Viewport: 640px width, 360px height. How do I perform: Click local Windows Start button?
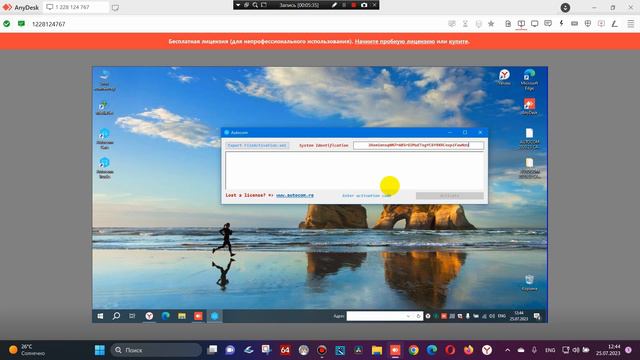coord(100,350)
